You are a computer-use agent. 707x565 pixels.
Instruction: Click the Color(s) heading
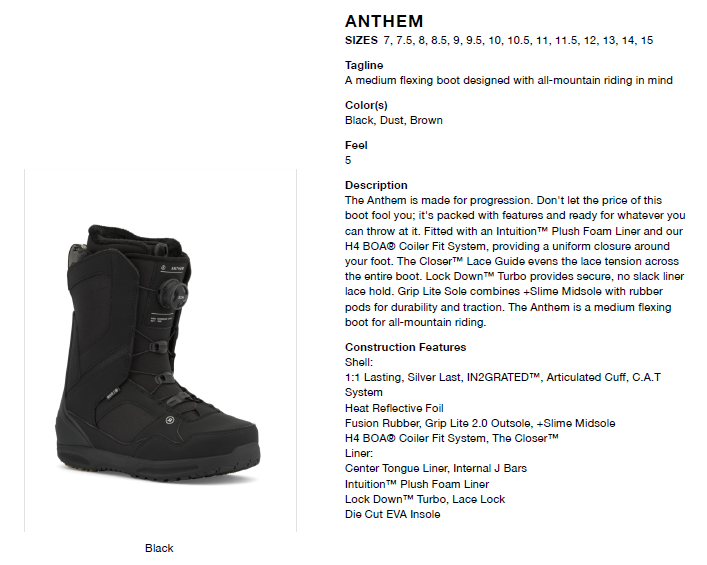pyautogui.click(x=366, y=105)
